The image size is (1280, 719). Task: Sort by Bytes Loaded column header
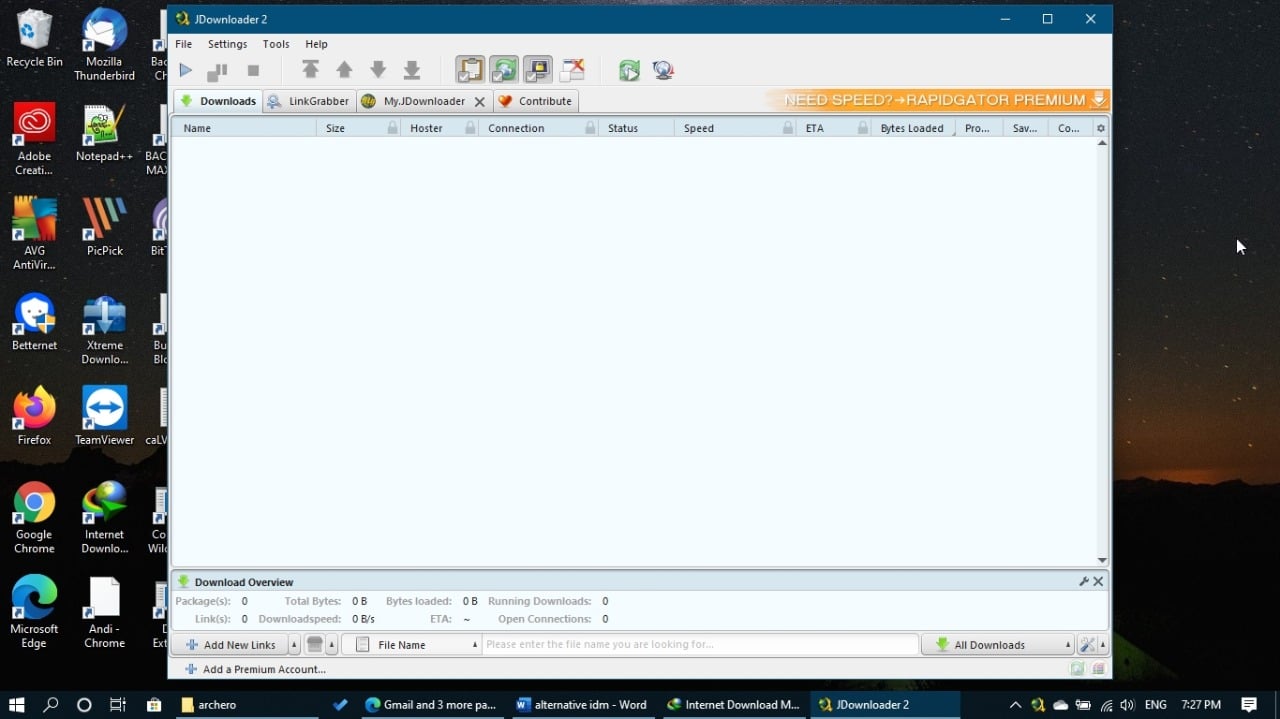(x=912, y=128)
